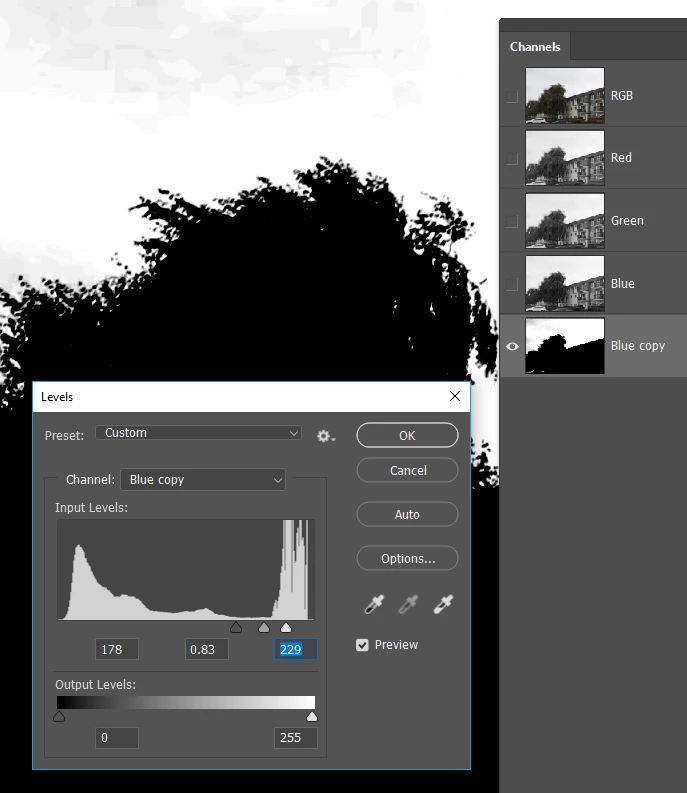Edit the midtone gamma value 0.83
This screenshot has width=687, height=793.
(206, 649)
